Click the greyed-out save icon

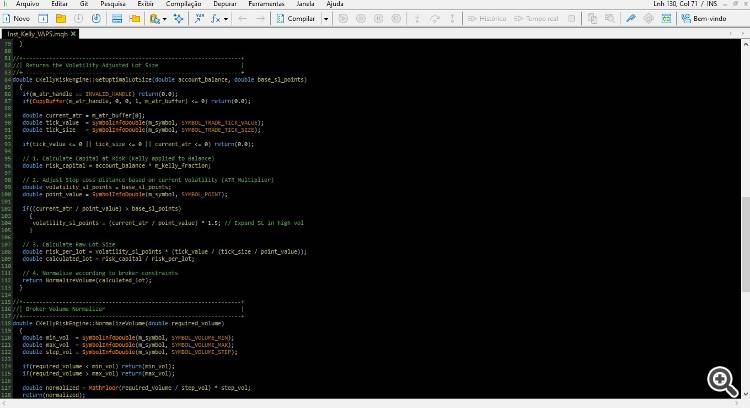click(78, 19)
